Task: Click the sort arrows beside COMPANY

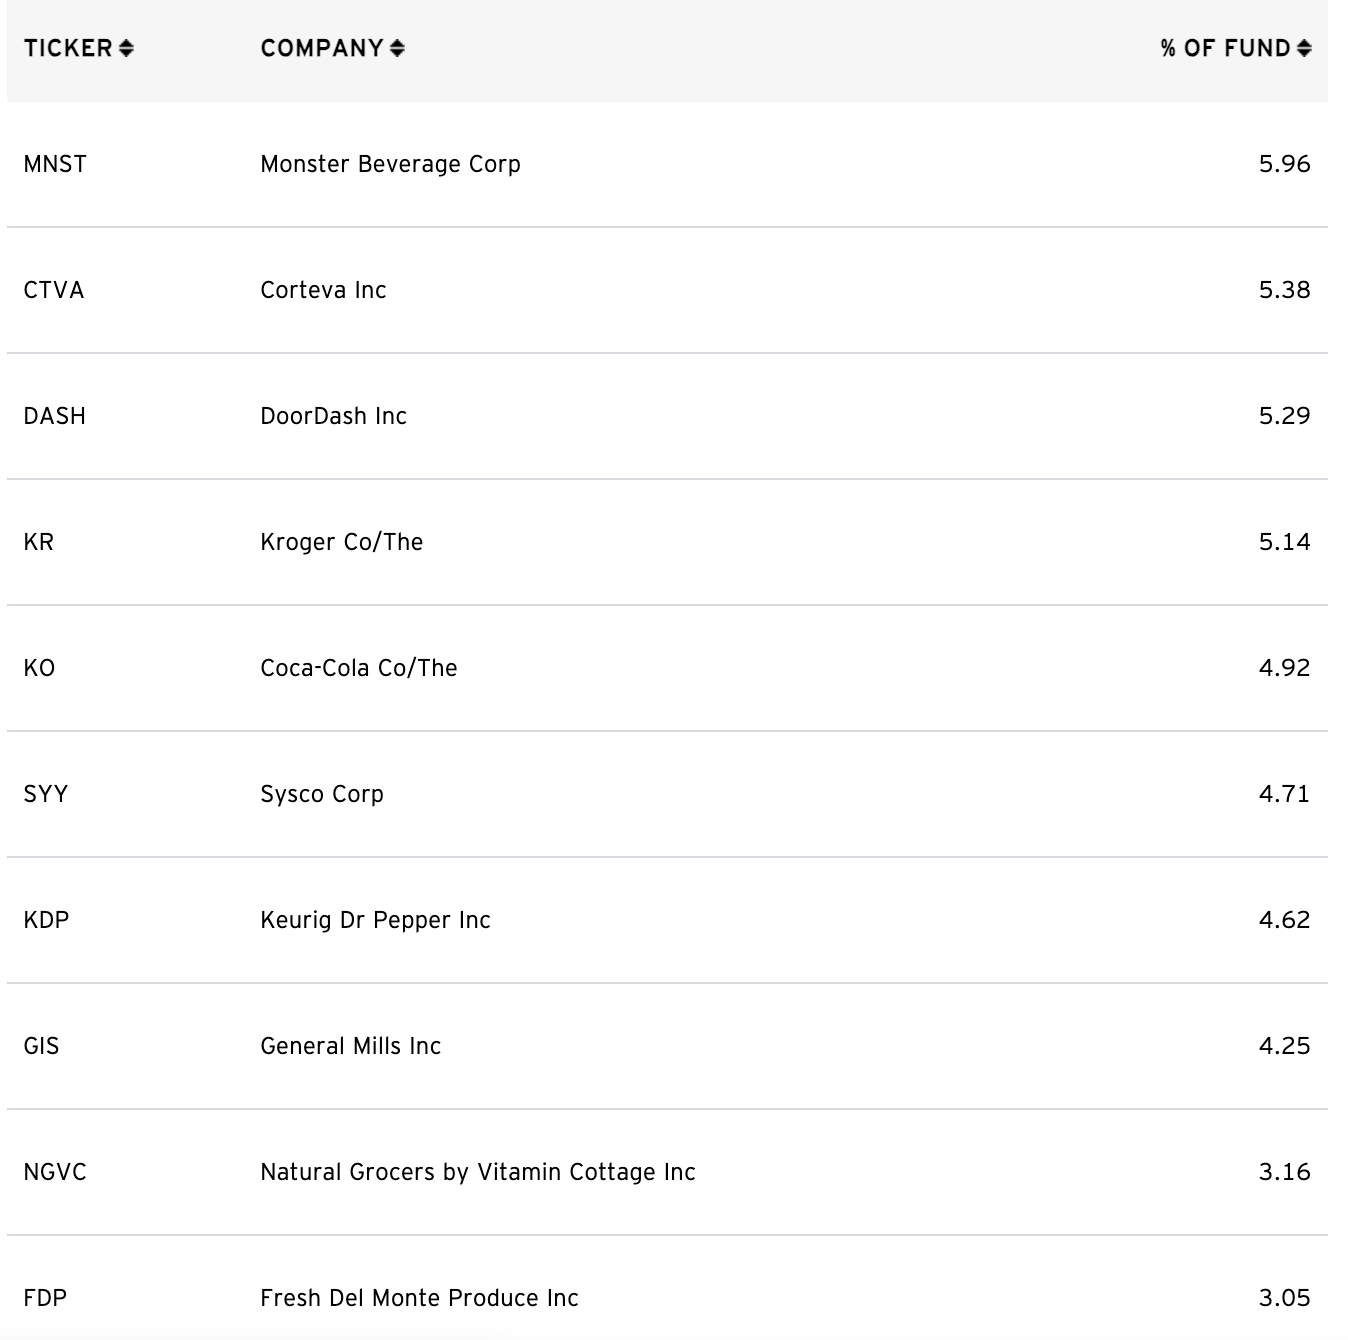Action: pos(397,48)
